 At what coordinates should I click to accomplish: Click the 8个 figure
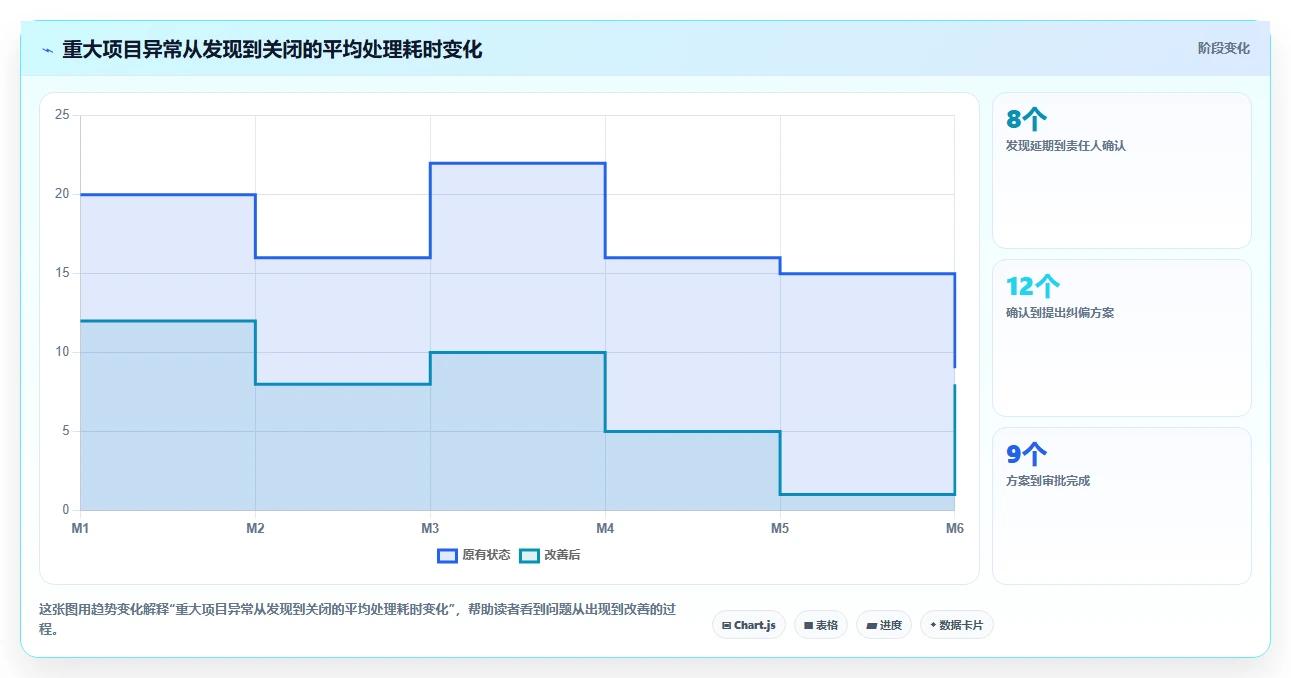pyautogui.click(x=1027, y=119)
